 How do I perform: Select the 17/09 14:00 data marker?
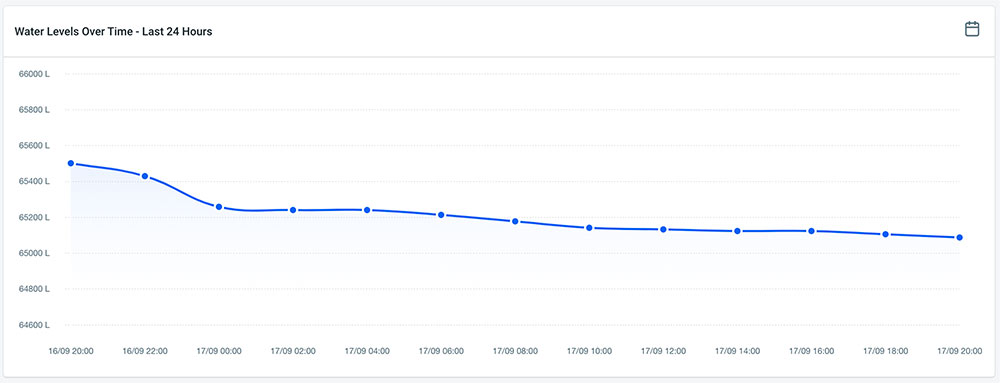pos(737,231)
